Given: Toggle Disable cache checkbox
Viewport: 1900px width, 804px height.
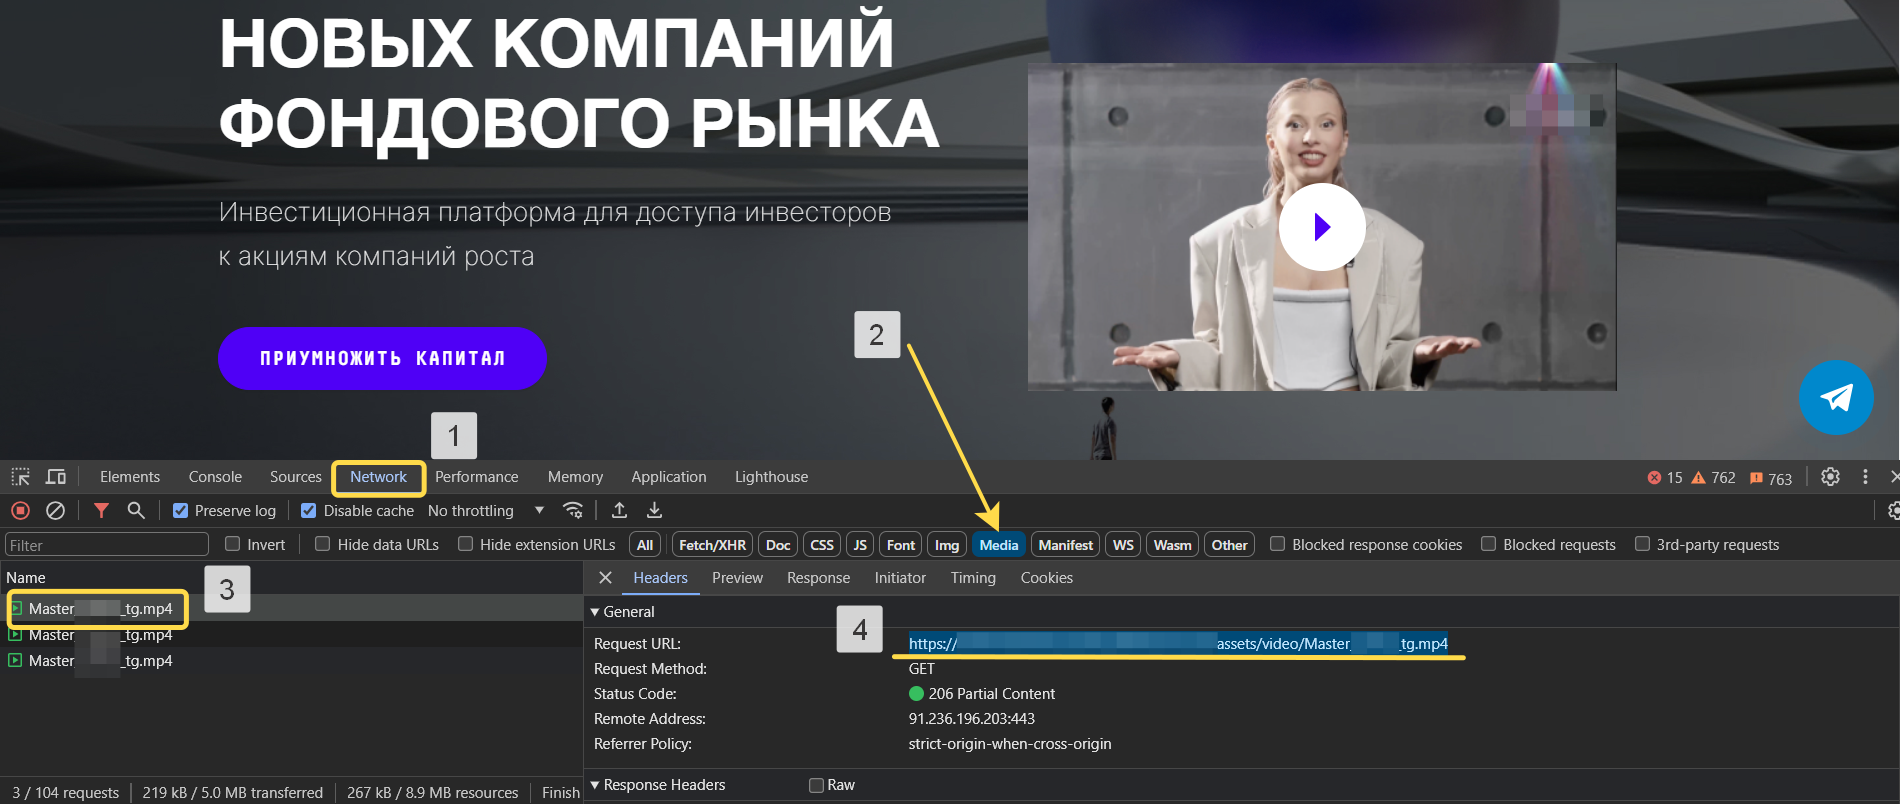Looking at the screenshot, I should [308, 511].
